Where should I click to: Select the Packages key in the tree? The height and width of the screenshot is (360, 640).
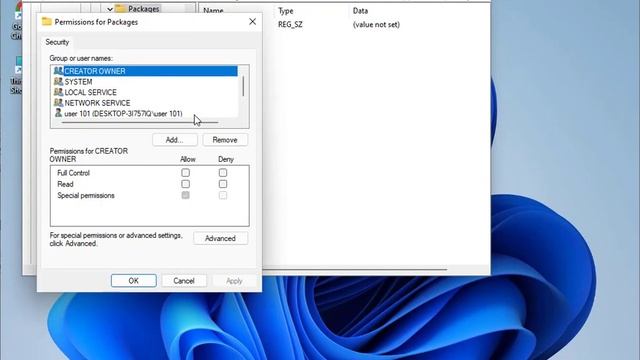[143, 9]
